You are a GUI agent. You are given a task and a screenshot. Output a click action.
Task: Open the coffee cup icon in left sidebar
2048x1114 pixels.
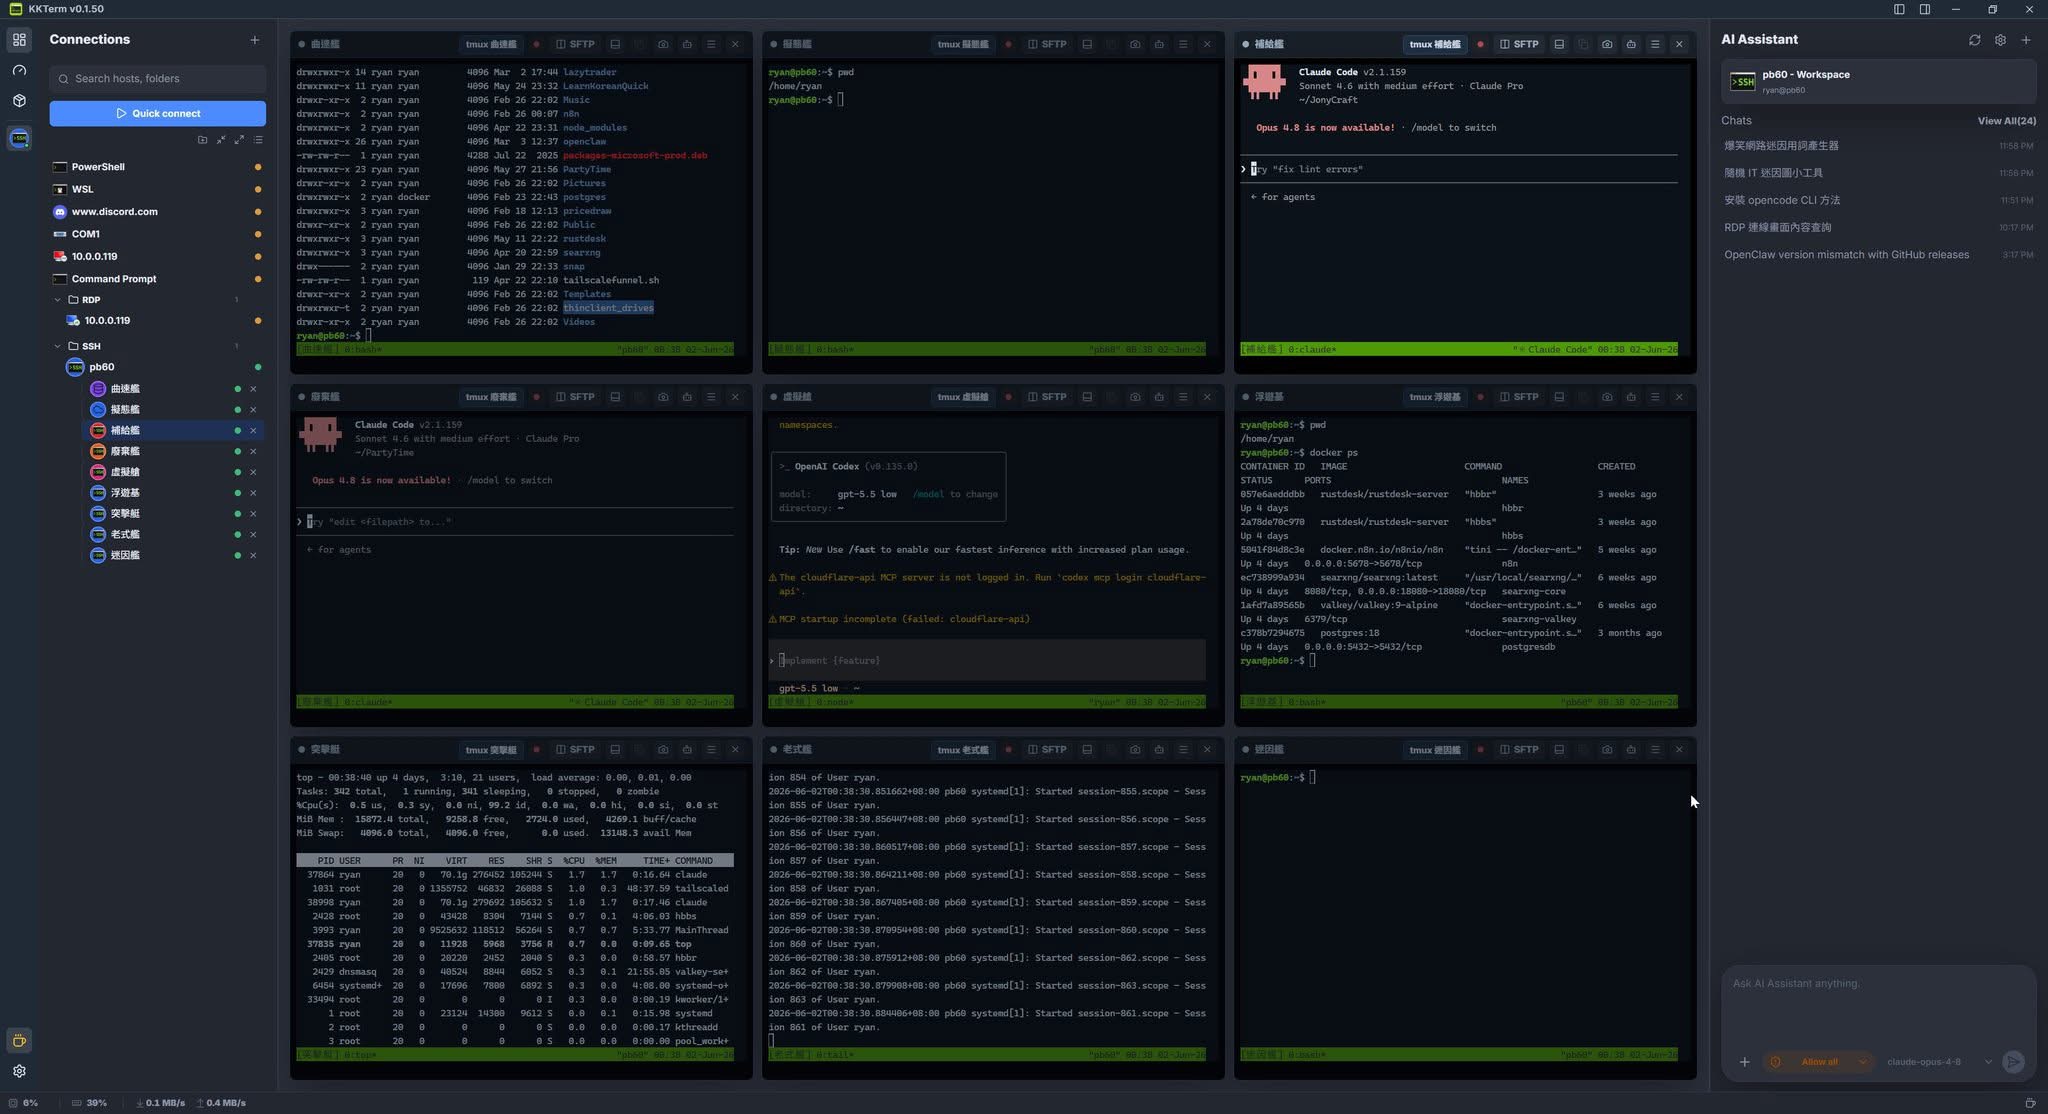(x=19, y=1041)
